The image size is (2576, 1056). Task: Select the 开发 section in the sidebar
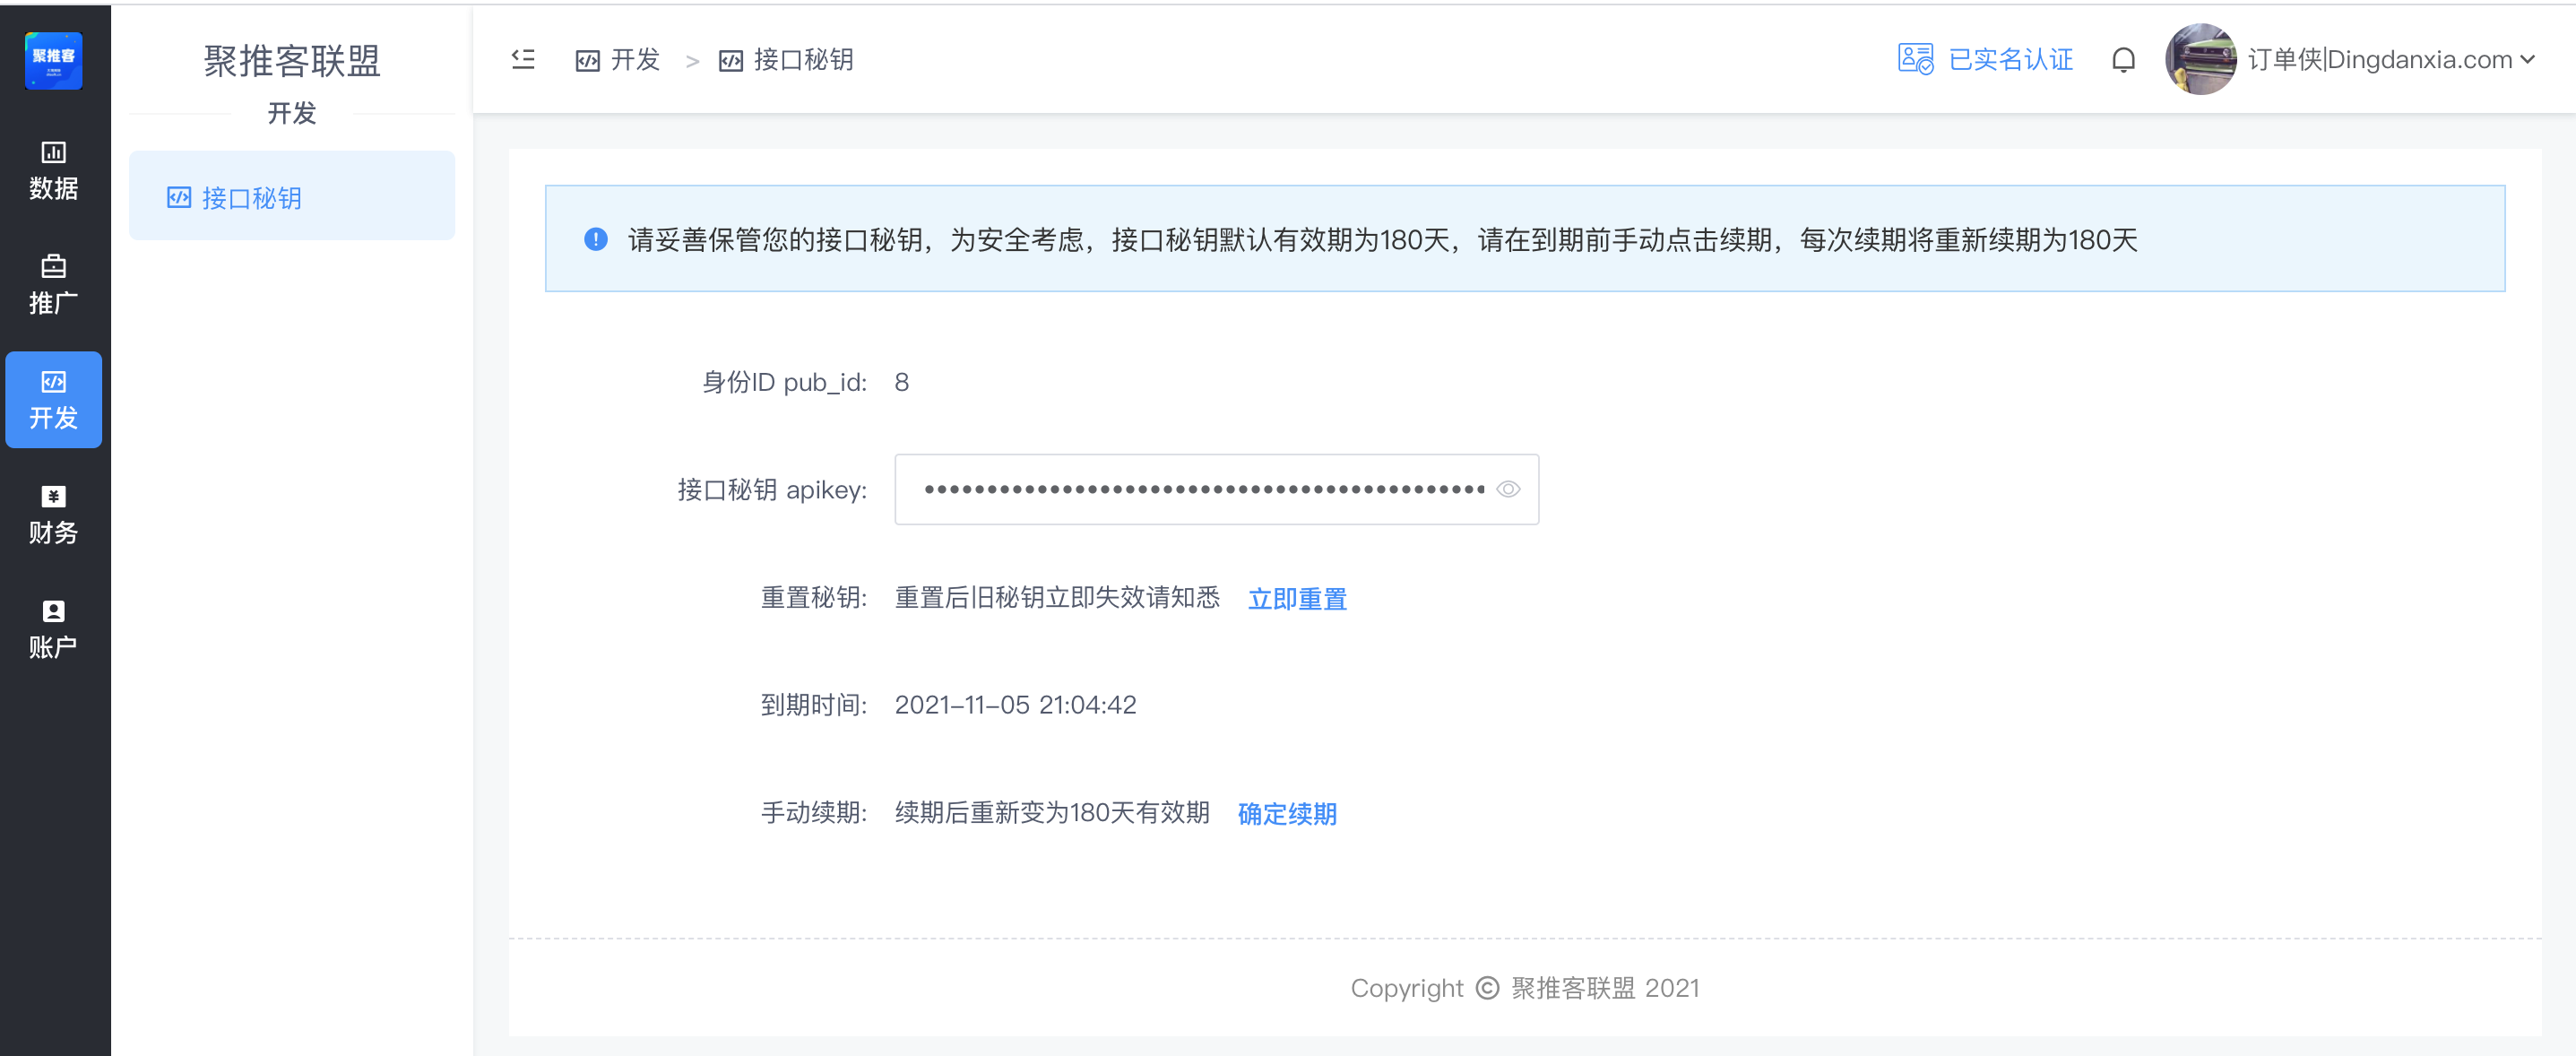coord(53,400)
